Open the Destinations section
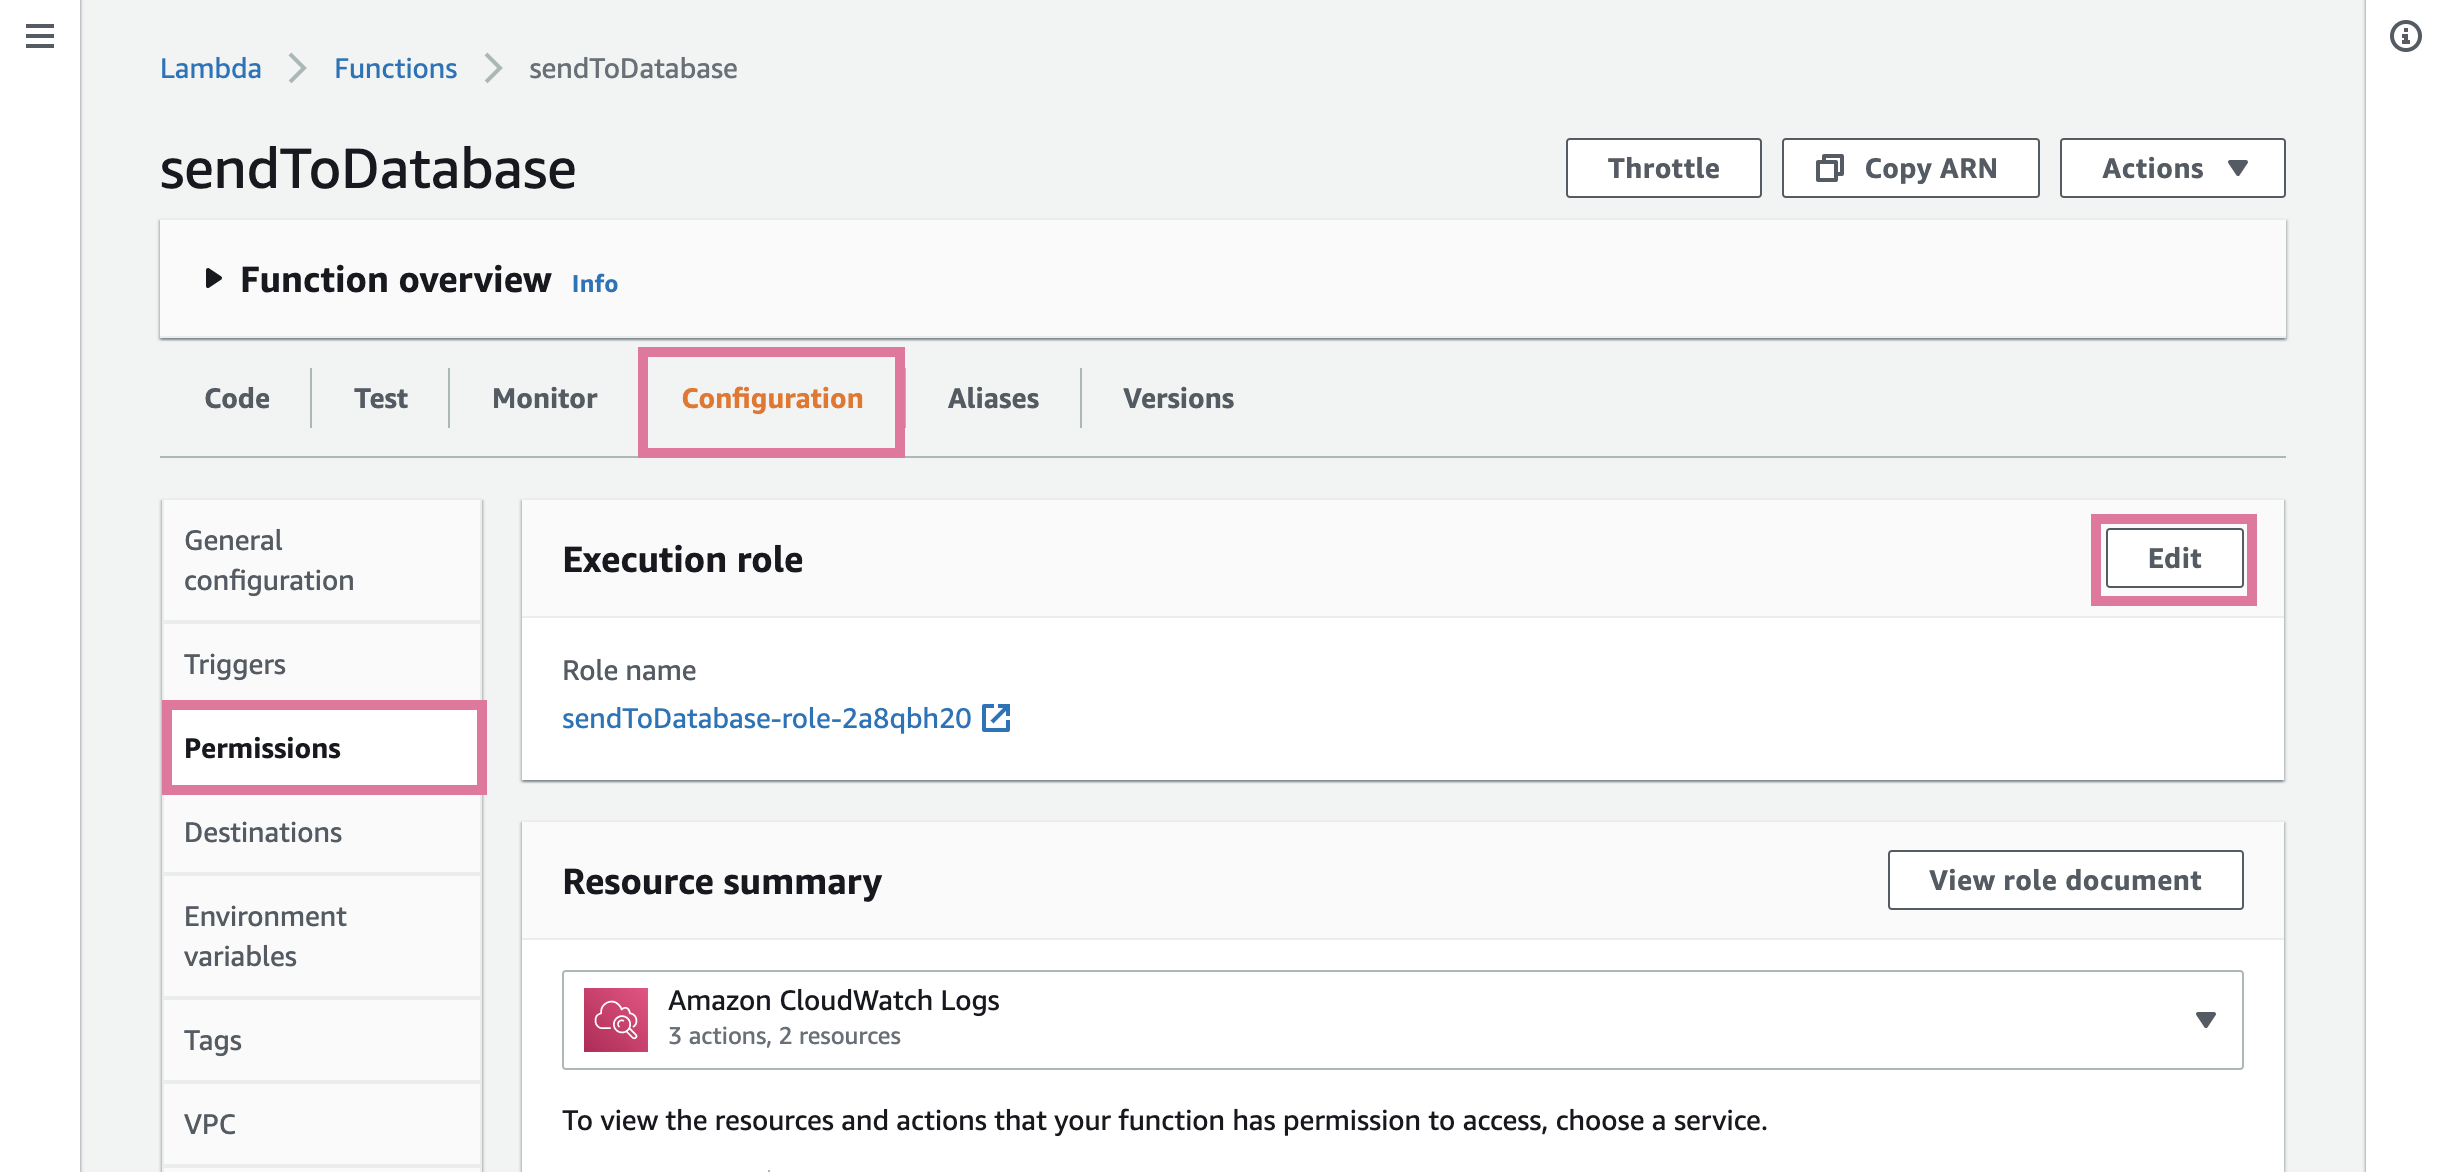The width and height of the screenshot is (2442, 1172). (322, 832)
